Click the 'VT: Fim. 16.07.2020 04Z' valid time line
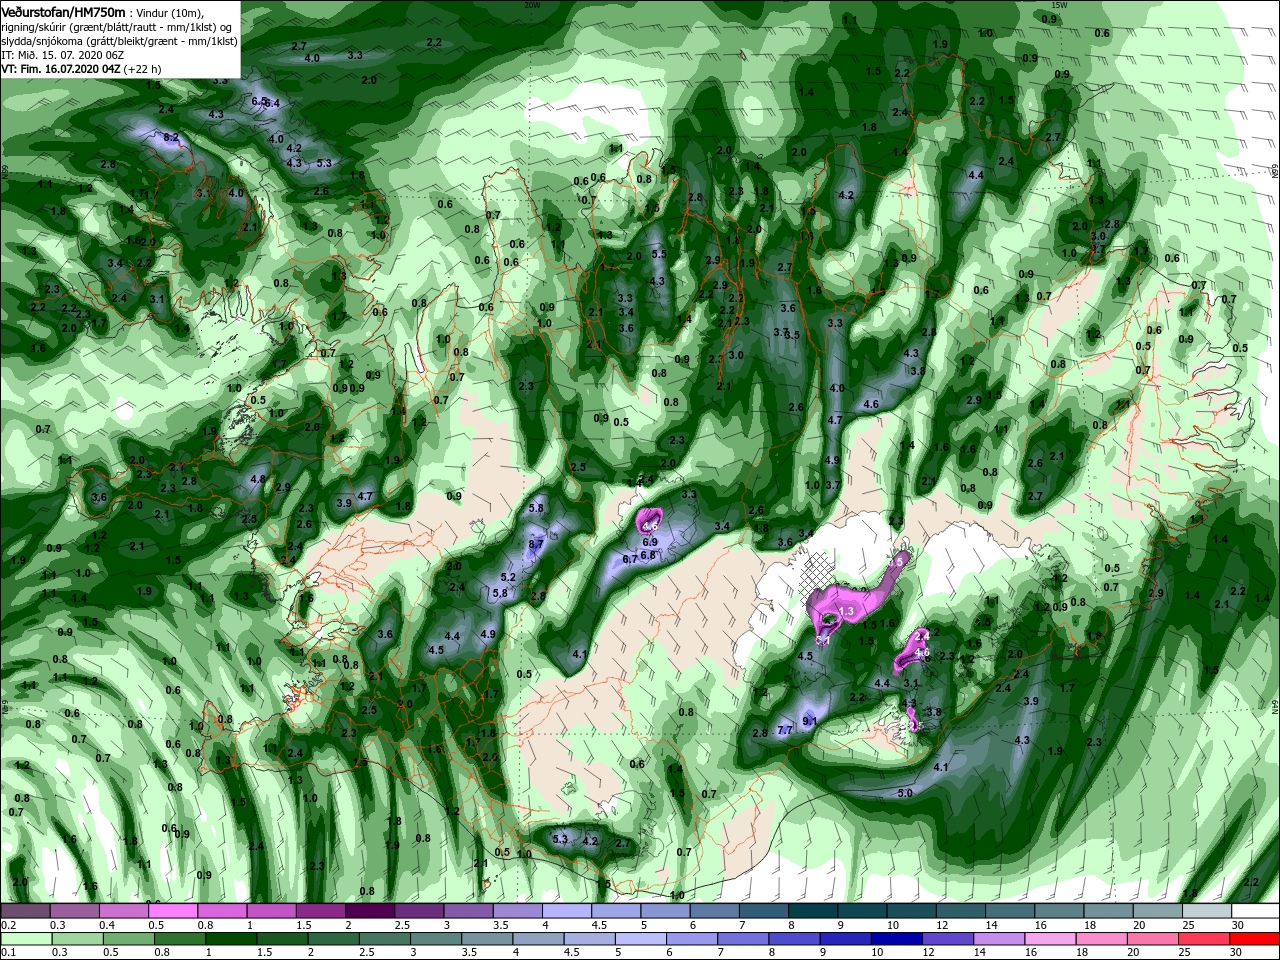 point(81,69)
